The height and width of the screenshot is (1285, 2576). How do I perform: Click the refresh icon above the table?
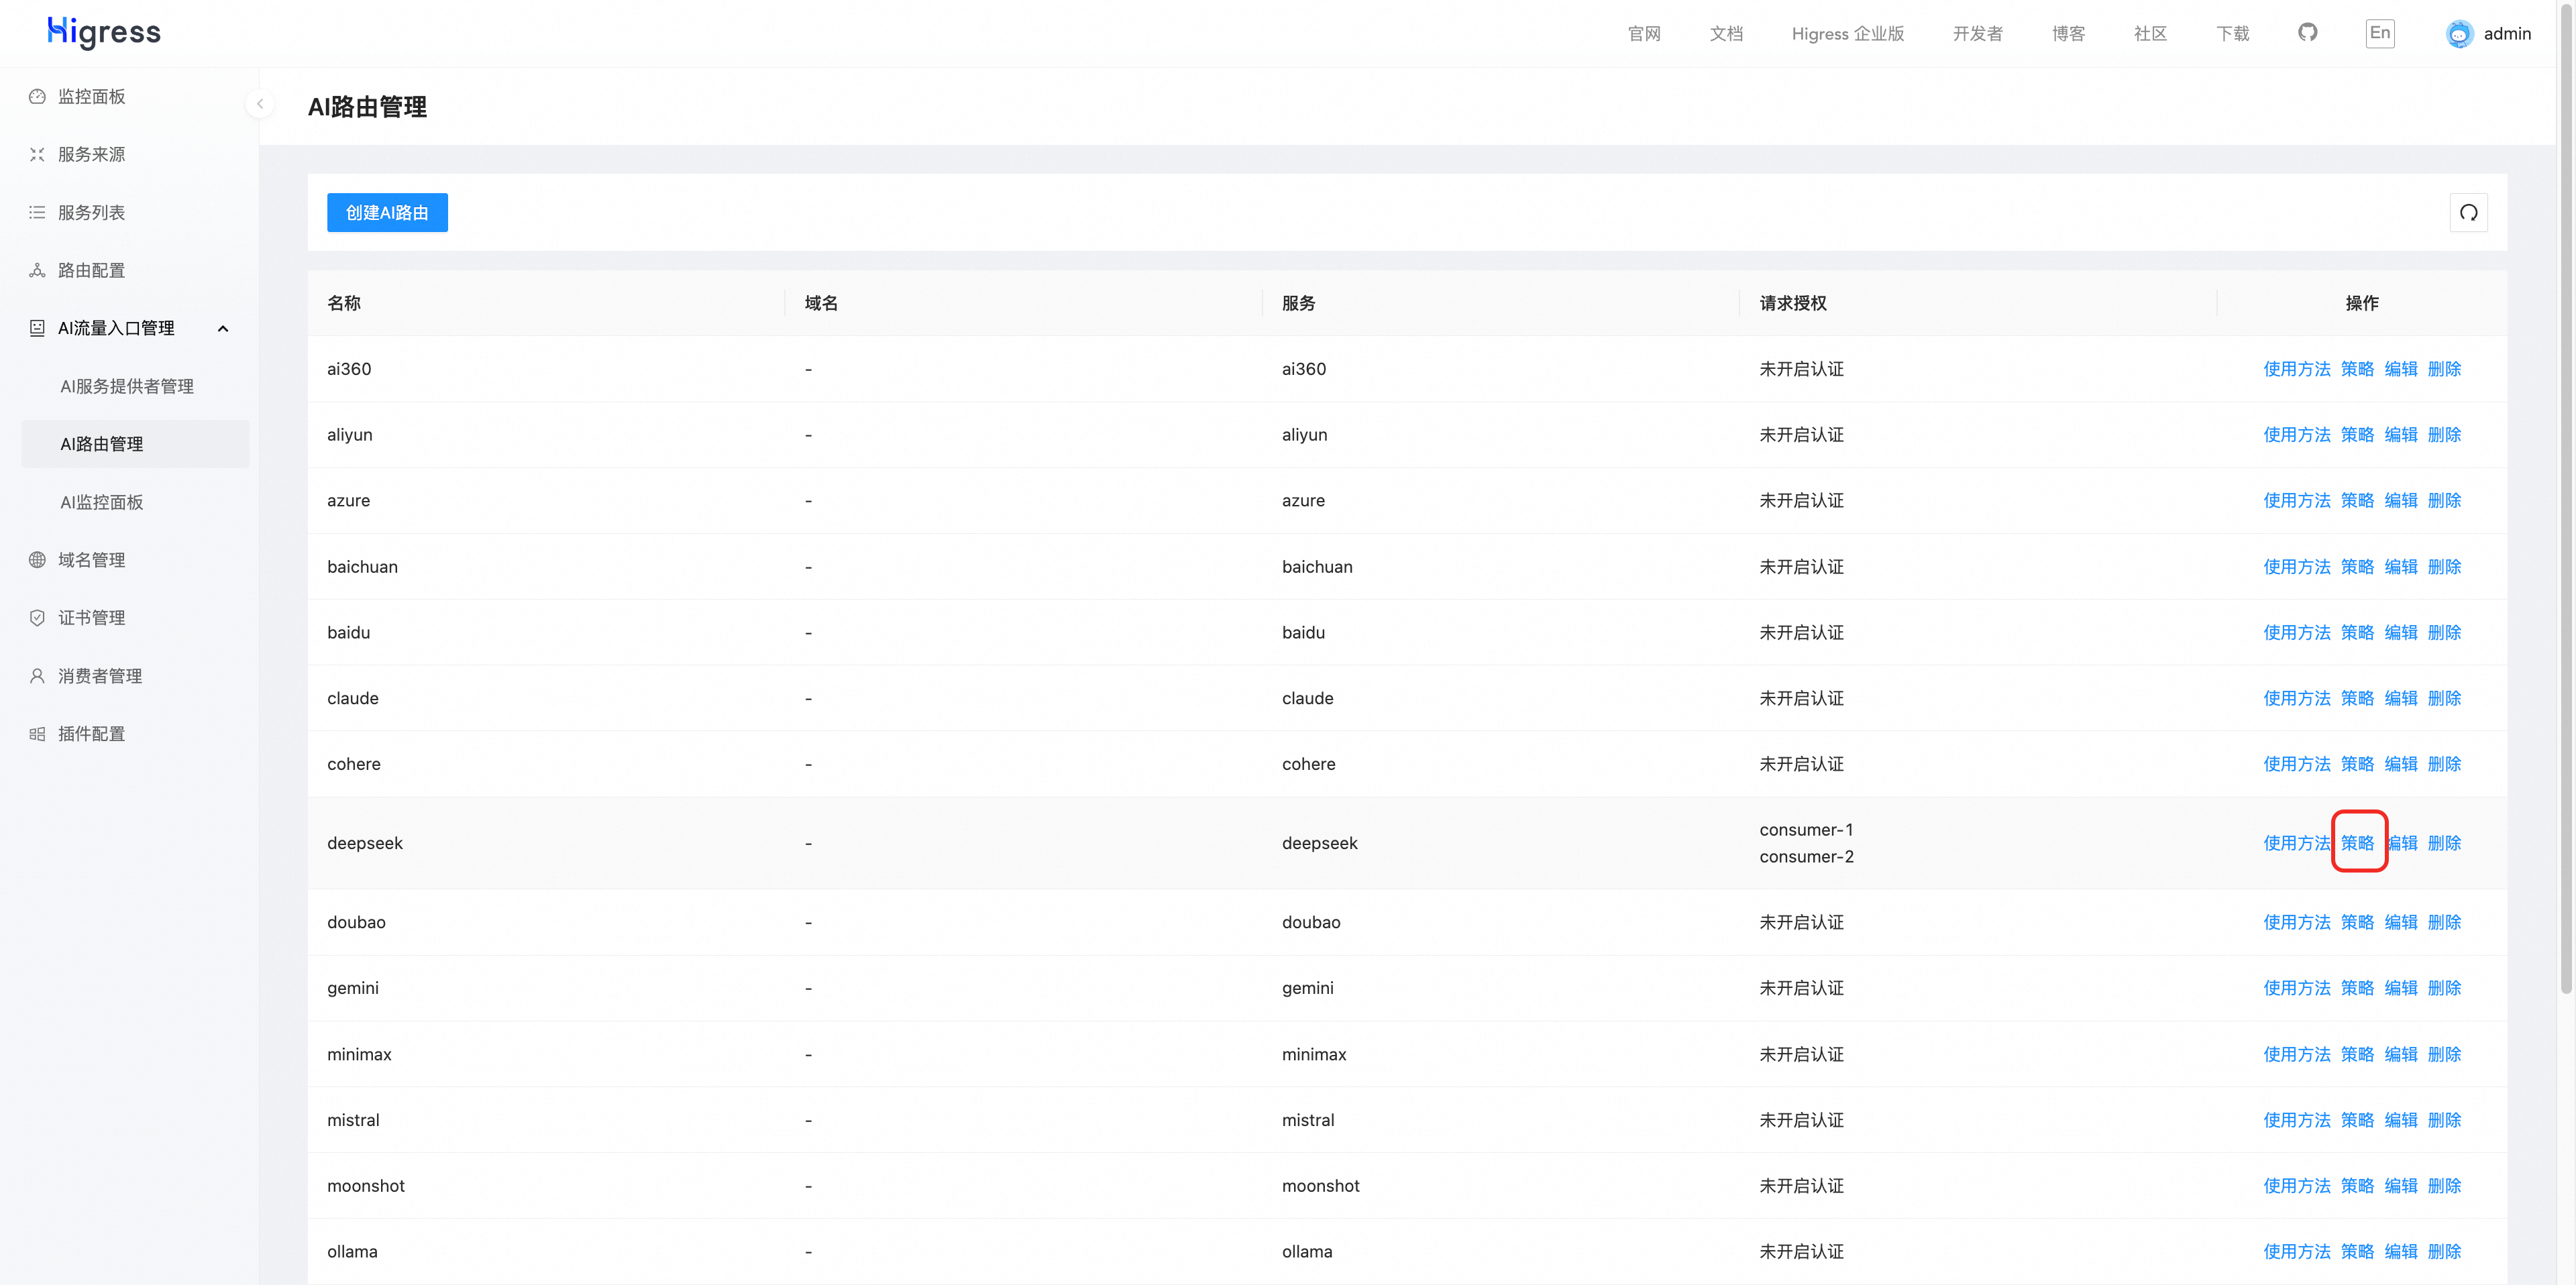(x=2468, y=213)
